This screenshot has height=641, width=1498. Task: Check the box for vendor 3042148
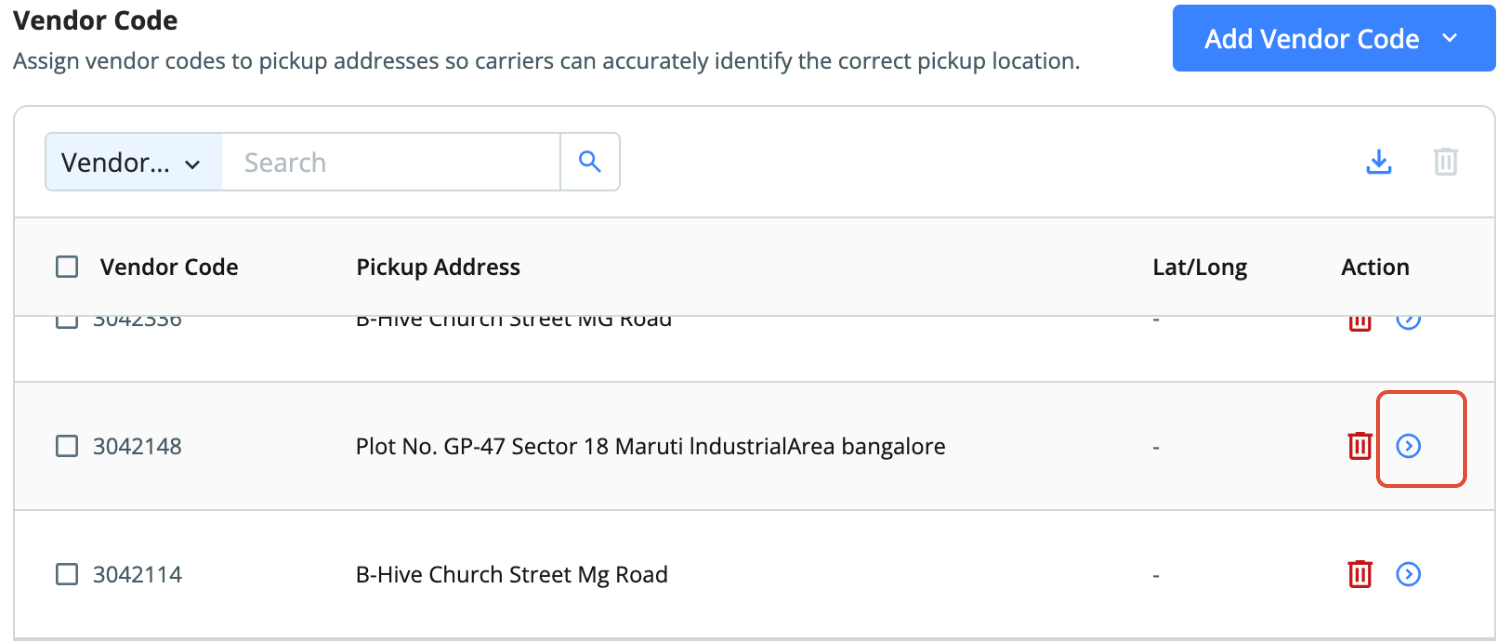(x=67, y=446)
